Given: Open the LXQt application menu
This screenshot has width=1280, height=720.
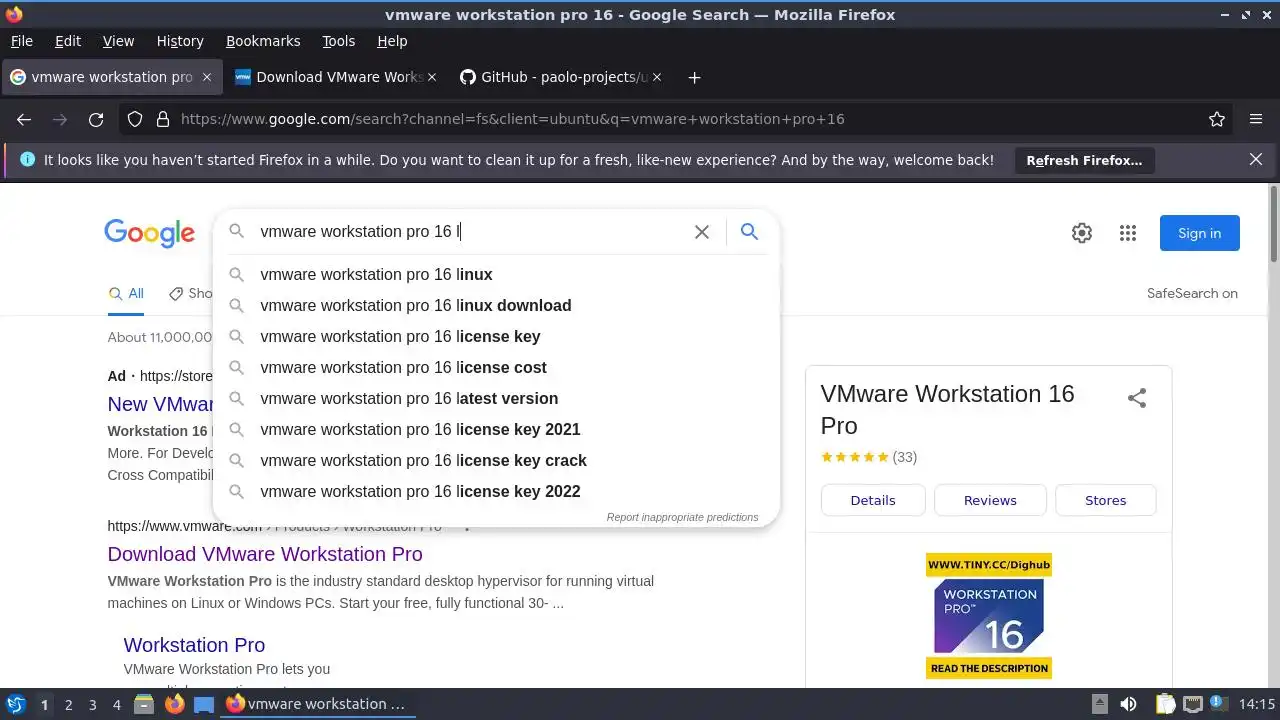Looking at the screenshot, I should point(15,704).
